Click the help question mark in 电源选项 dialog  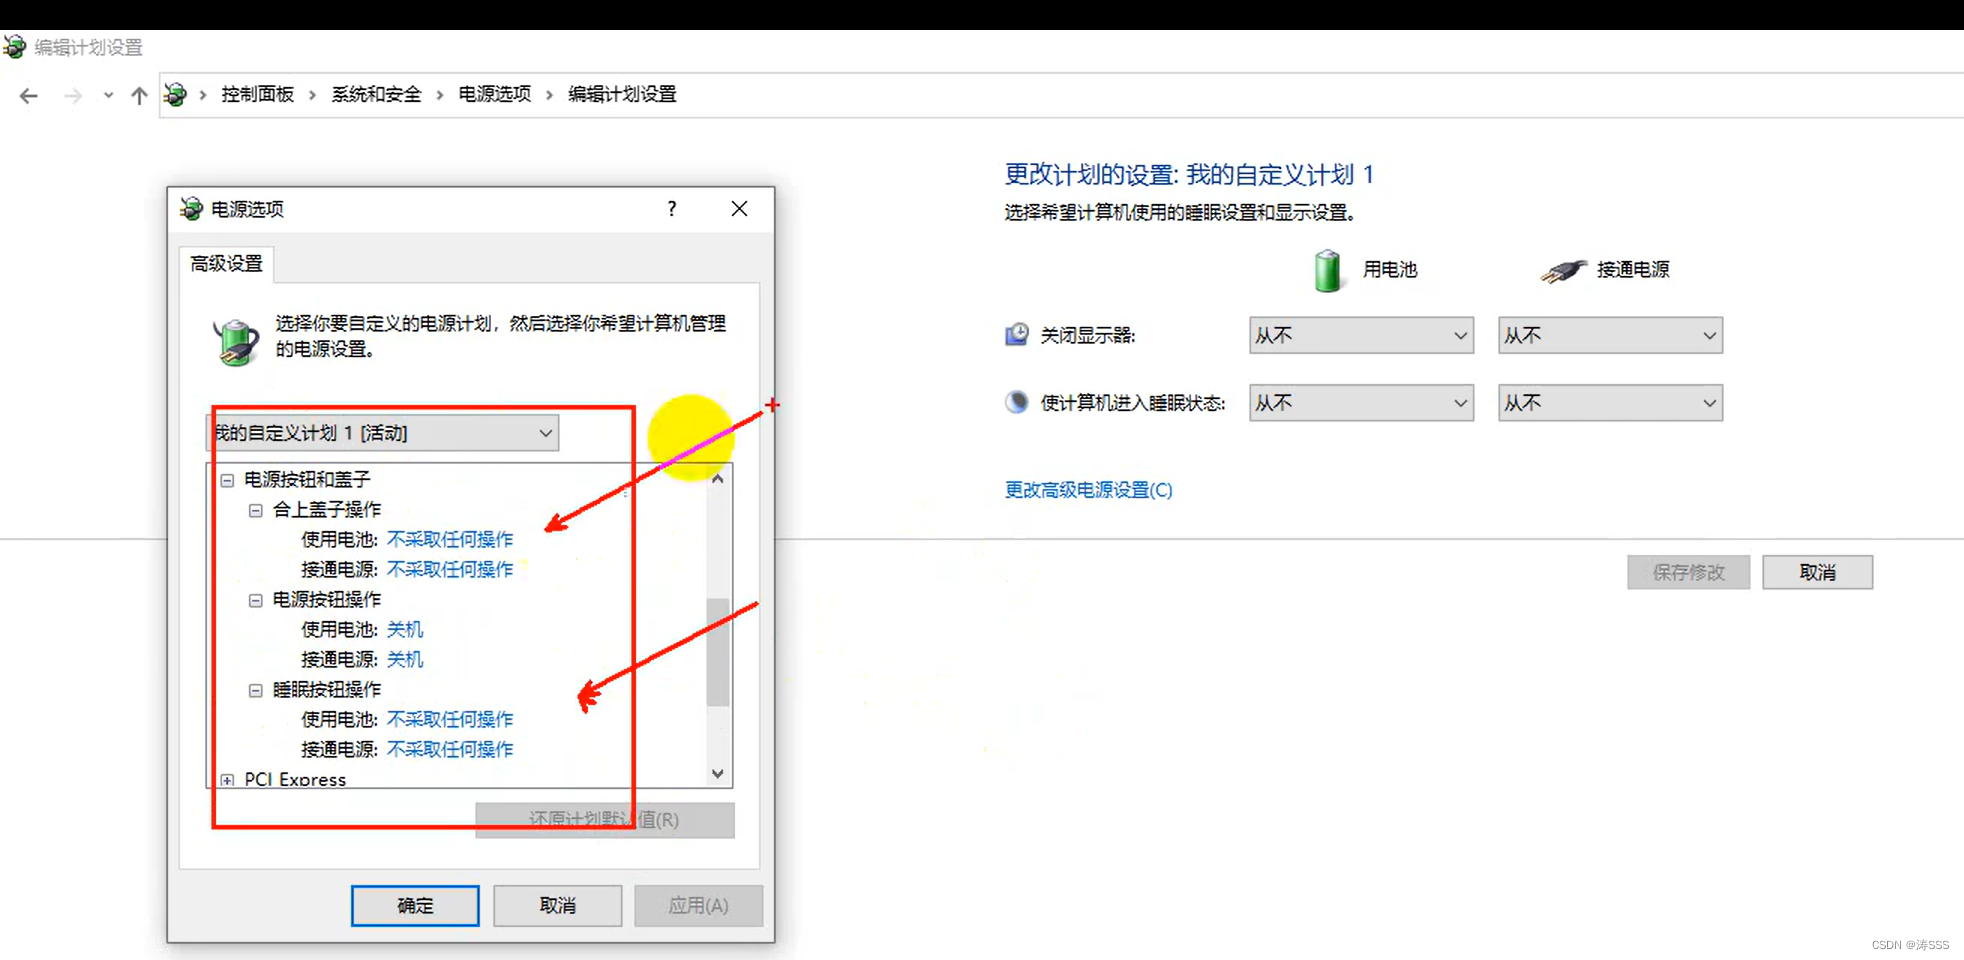tap(672, 209)
